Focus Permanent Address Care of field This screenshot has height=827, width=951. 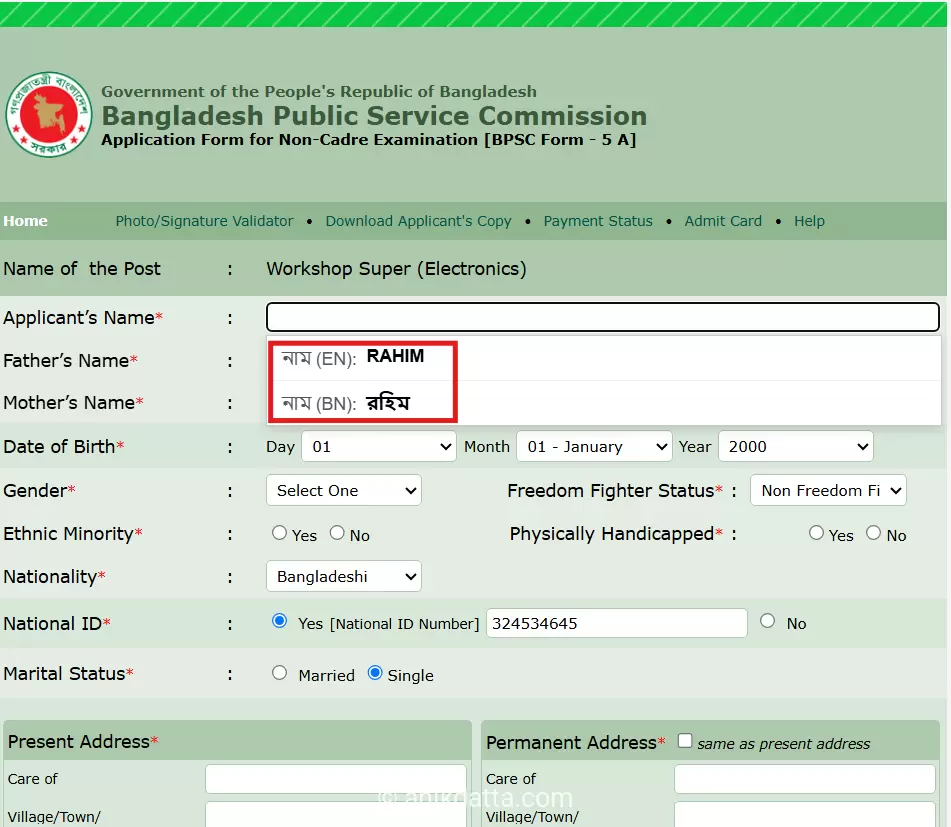pos(805,779)
